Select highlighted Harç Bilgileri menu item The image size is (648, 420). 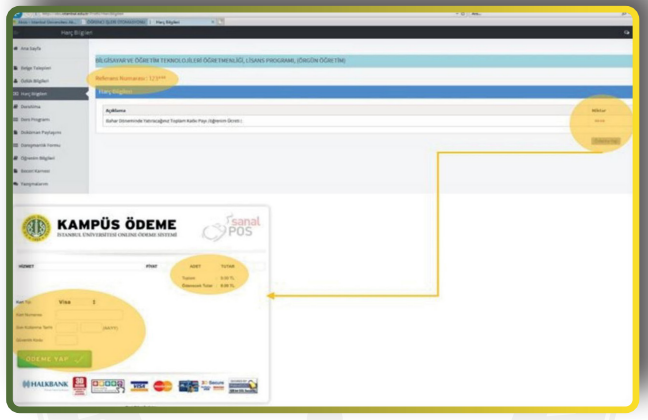click(x=50, y=94)
